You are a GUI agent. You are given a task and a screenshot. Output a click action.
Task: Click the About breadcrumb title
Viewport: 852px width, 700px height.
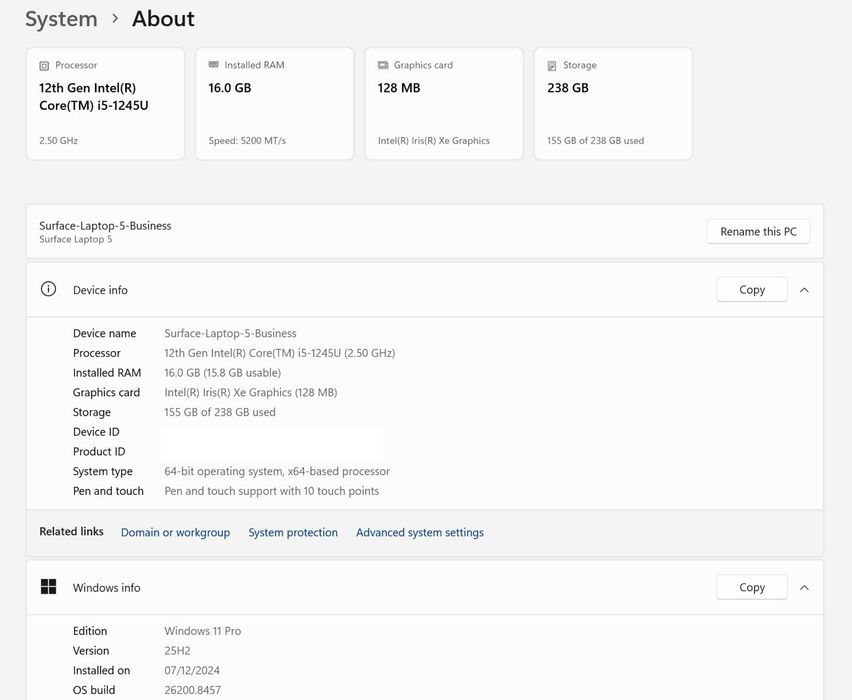tap(163, 19)
